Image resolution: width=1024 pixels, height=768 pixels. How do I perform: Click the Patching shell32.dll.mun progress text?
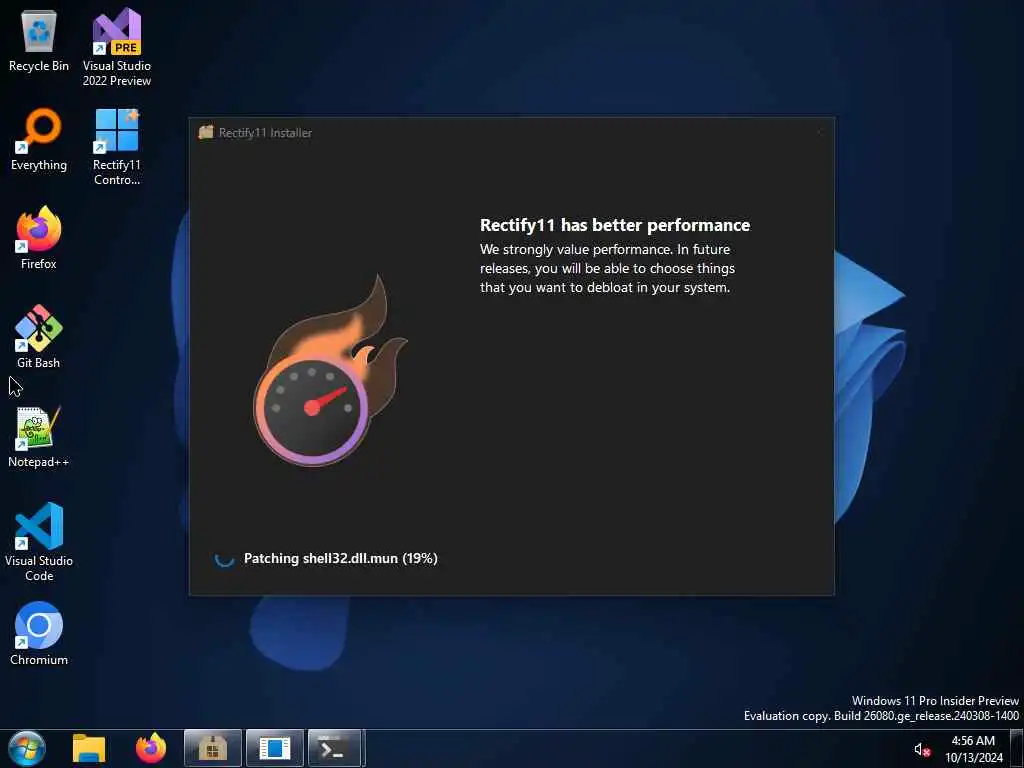[x=340, y=558]
